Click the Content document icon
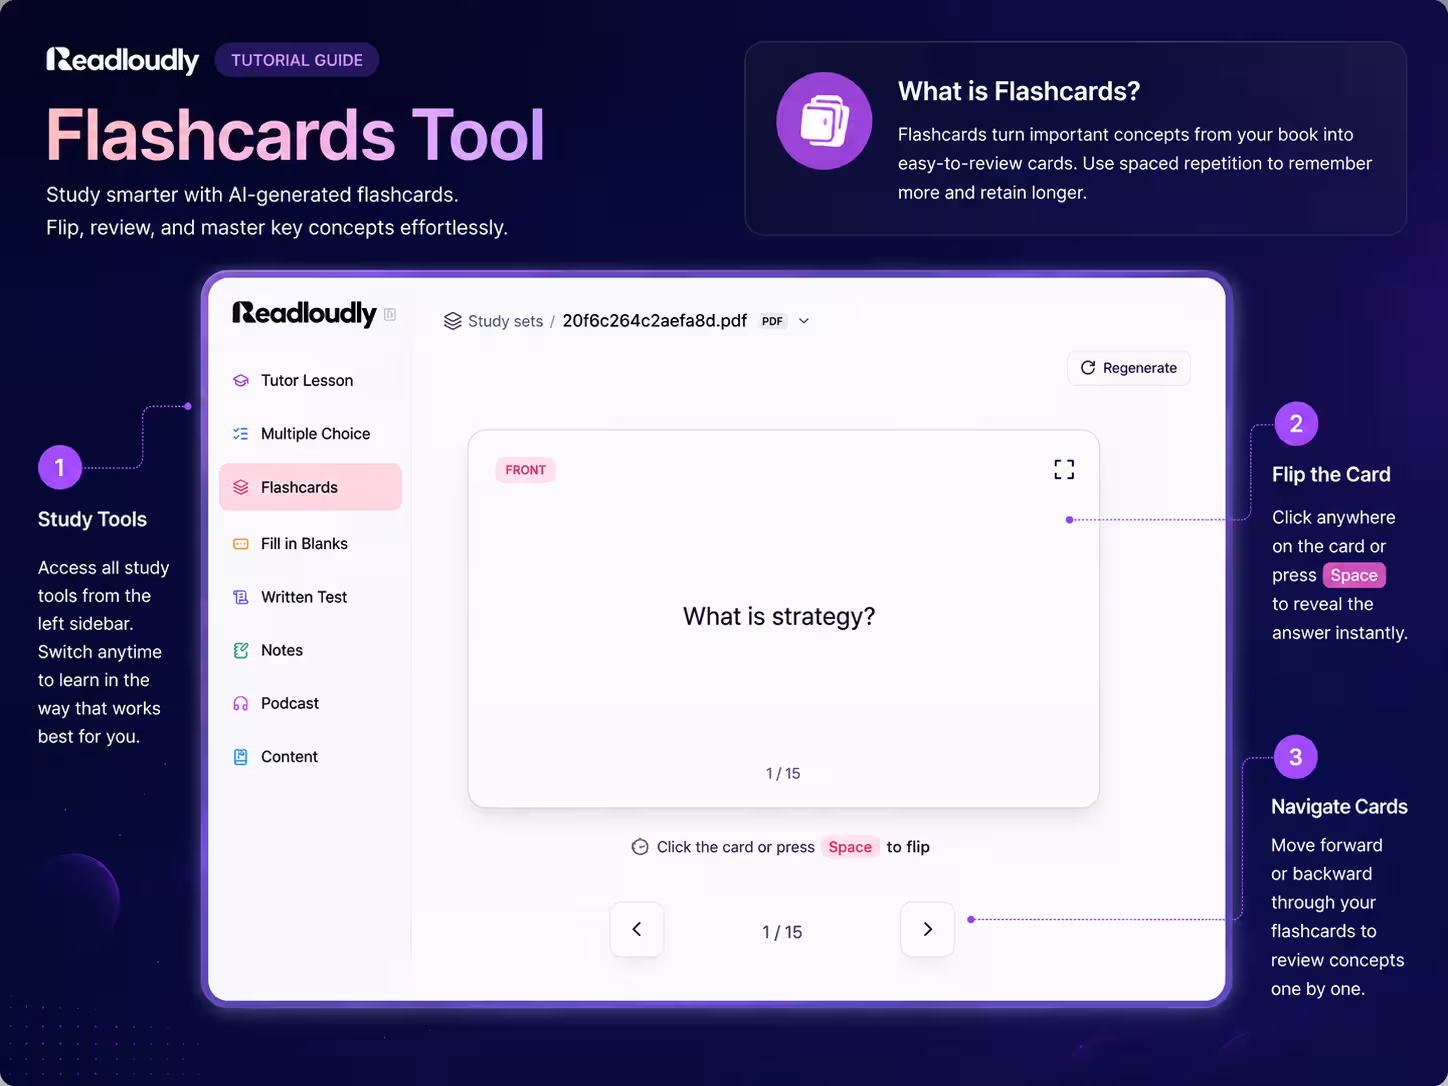 click(240, 757)
